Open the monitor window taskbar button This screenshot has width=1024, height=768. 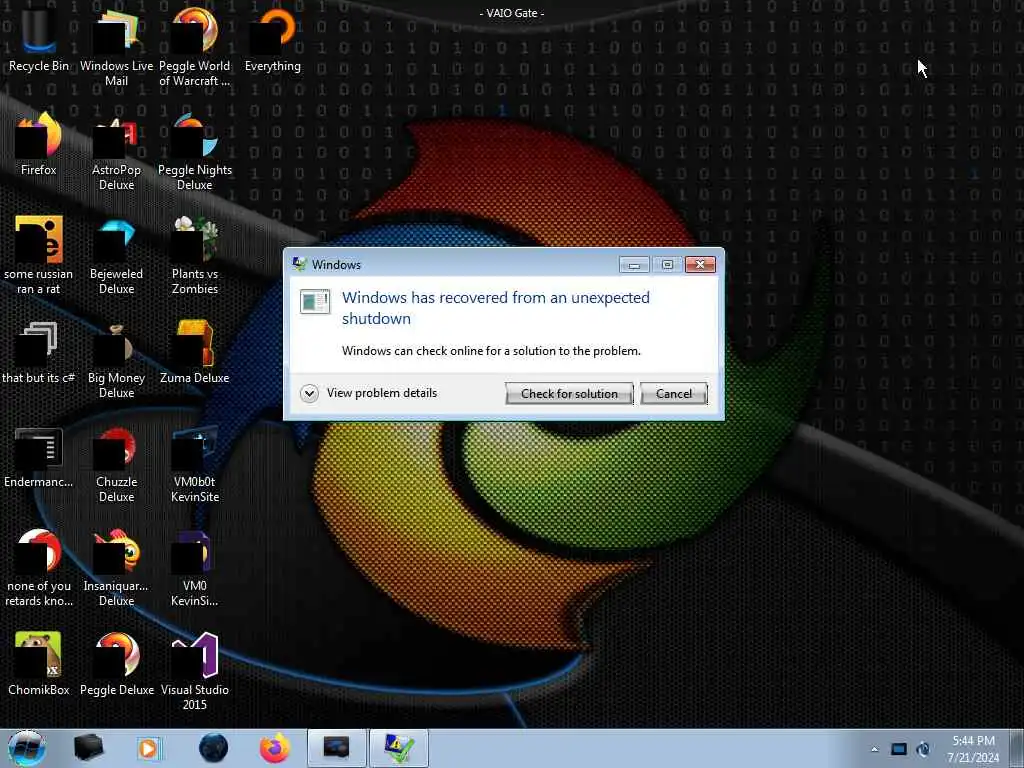point(336,748)
